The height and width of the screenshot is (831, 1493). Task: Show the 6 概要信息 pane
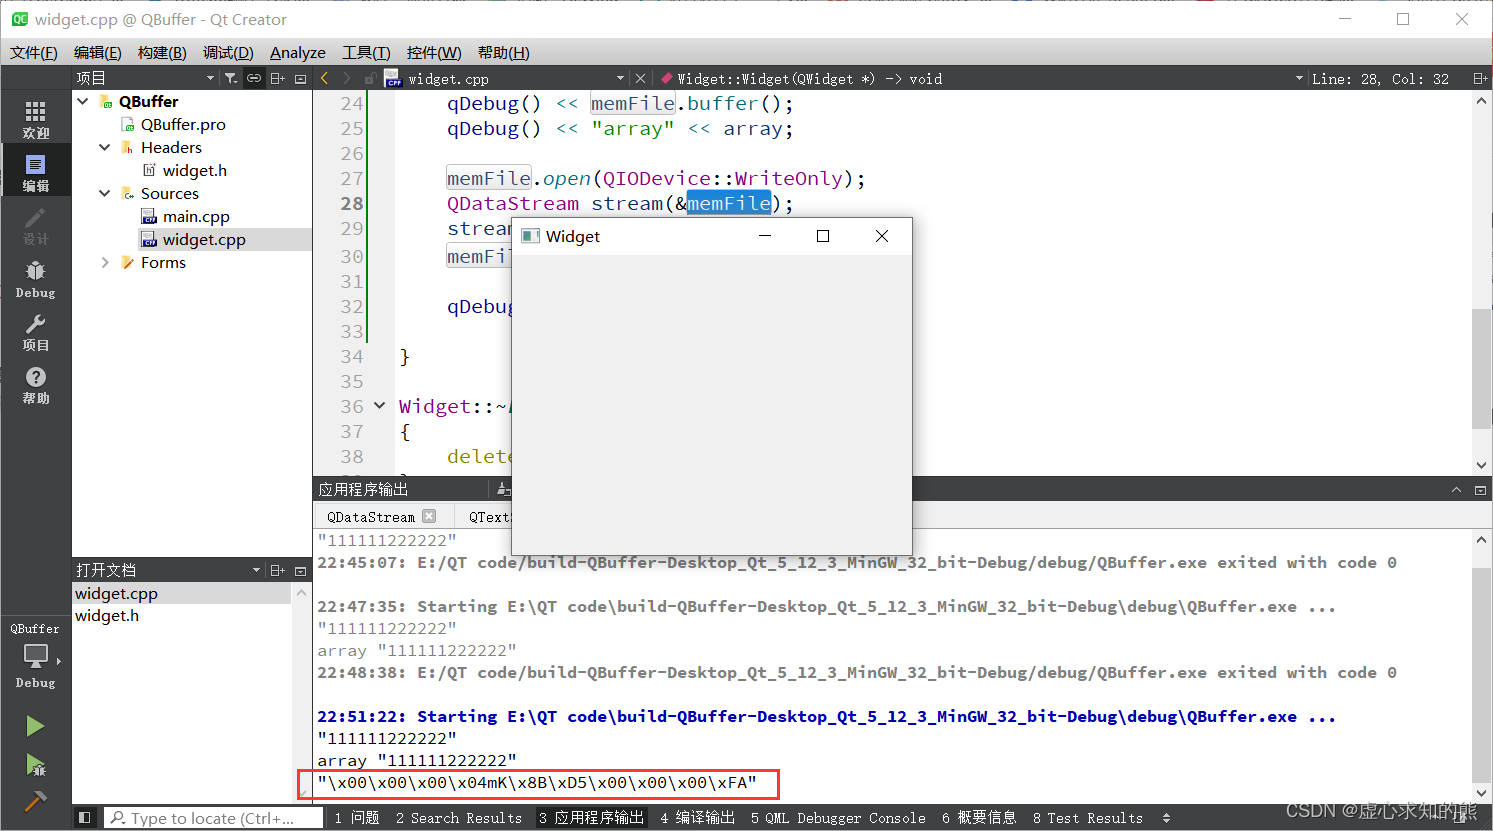(979, 818)
